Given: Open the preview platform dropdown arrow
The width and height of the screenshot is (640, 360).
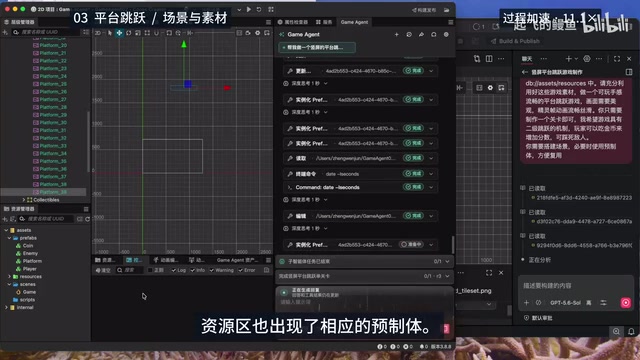Looking at the screenshot, I should 239,9.
